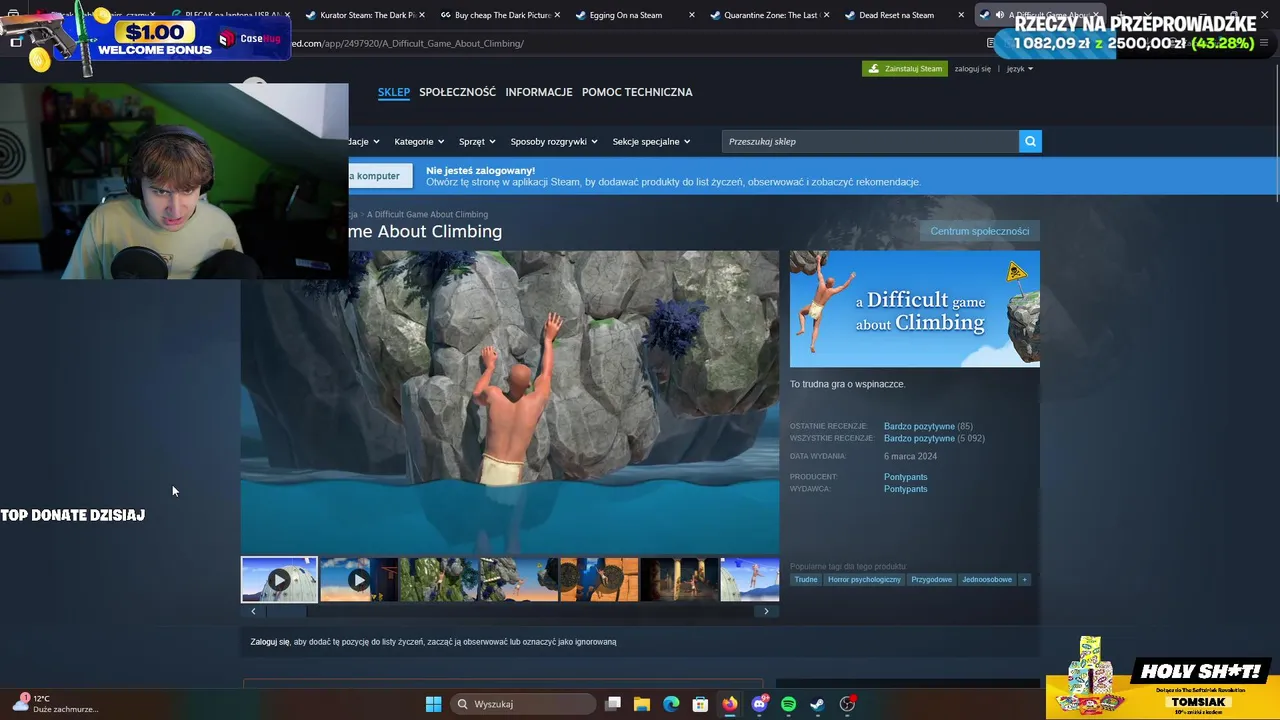The height and width of the screenshot is (720, 1280).
Task: Switch to Firefox on taskbar
Action: click(730, 704)
